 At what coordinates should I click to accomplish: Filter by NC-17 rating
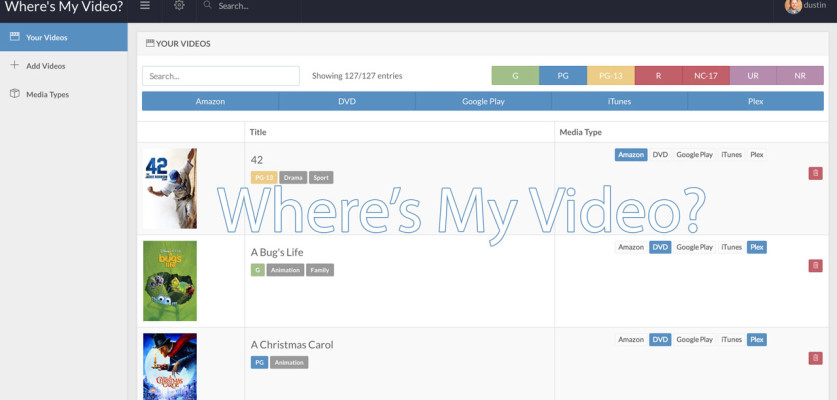tap(706, 76)
